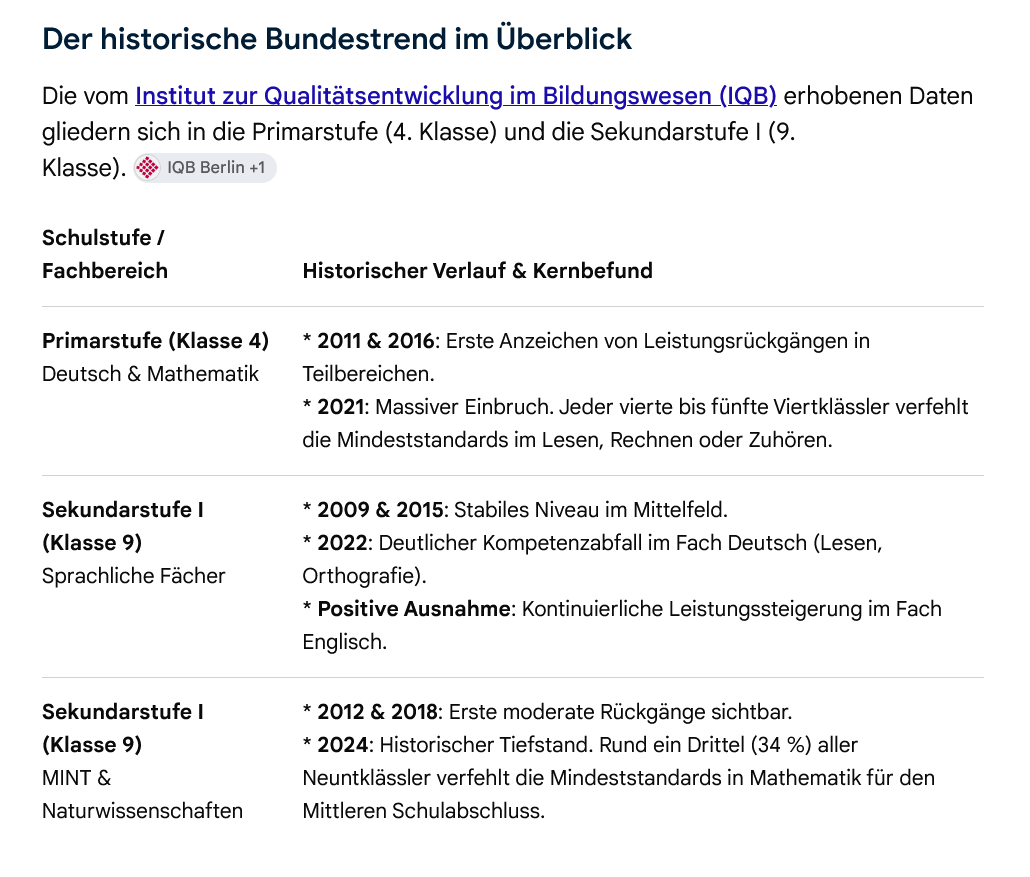Screen dimensions: 1030x877
Task: Click the red IQB Berlin logo icon
Action: coord(147,168)
